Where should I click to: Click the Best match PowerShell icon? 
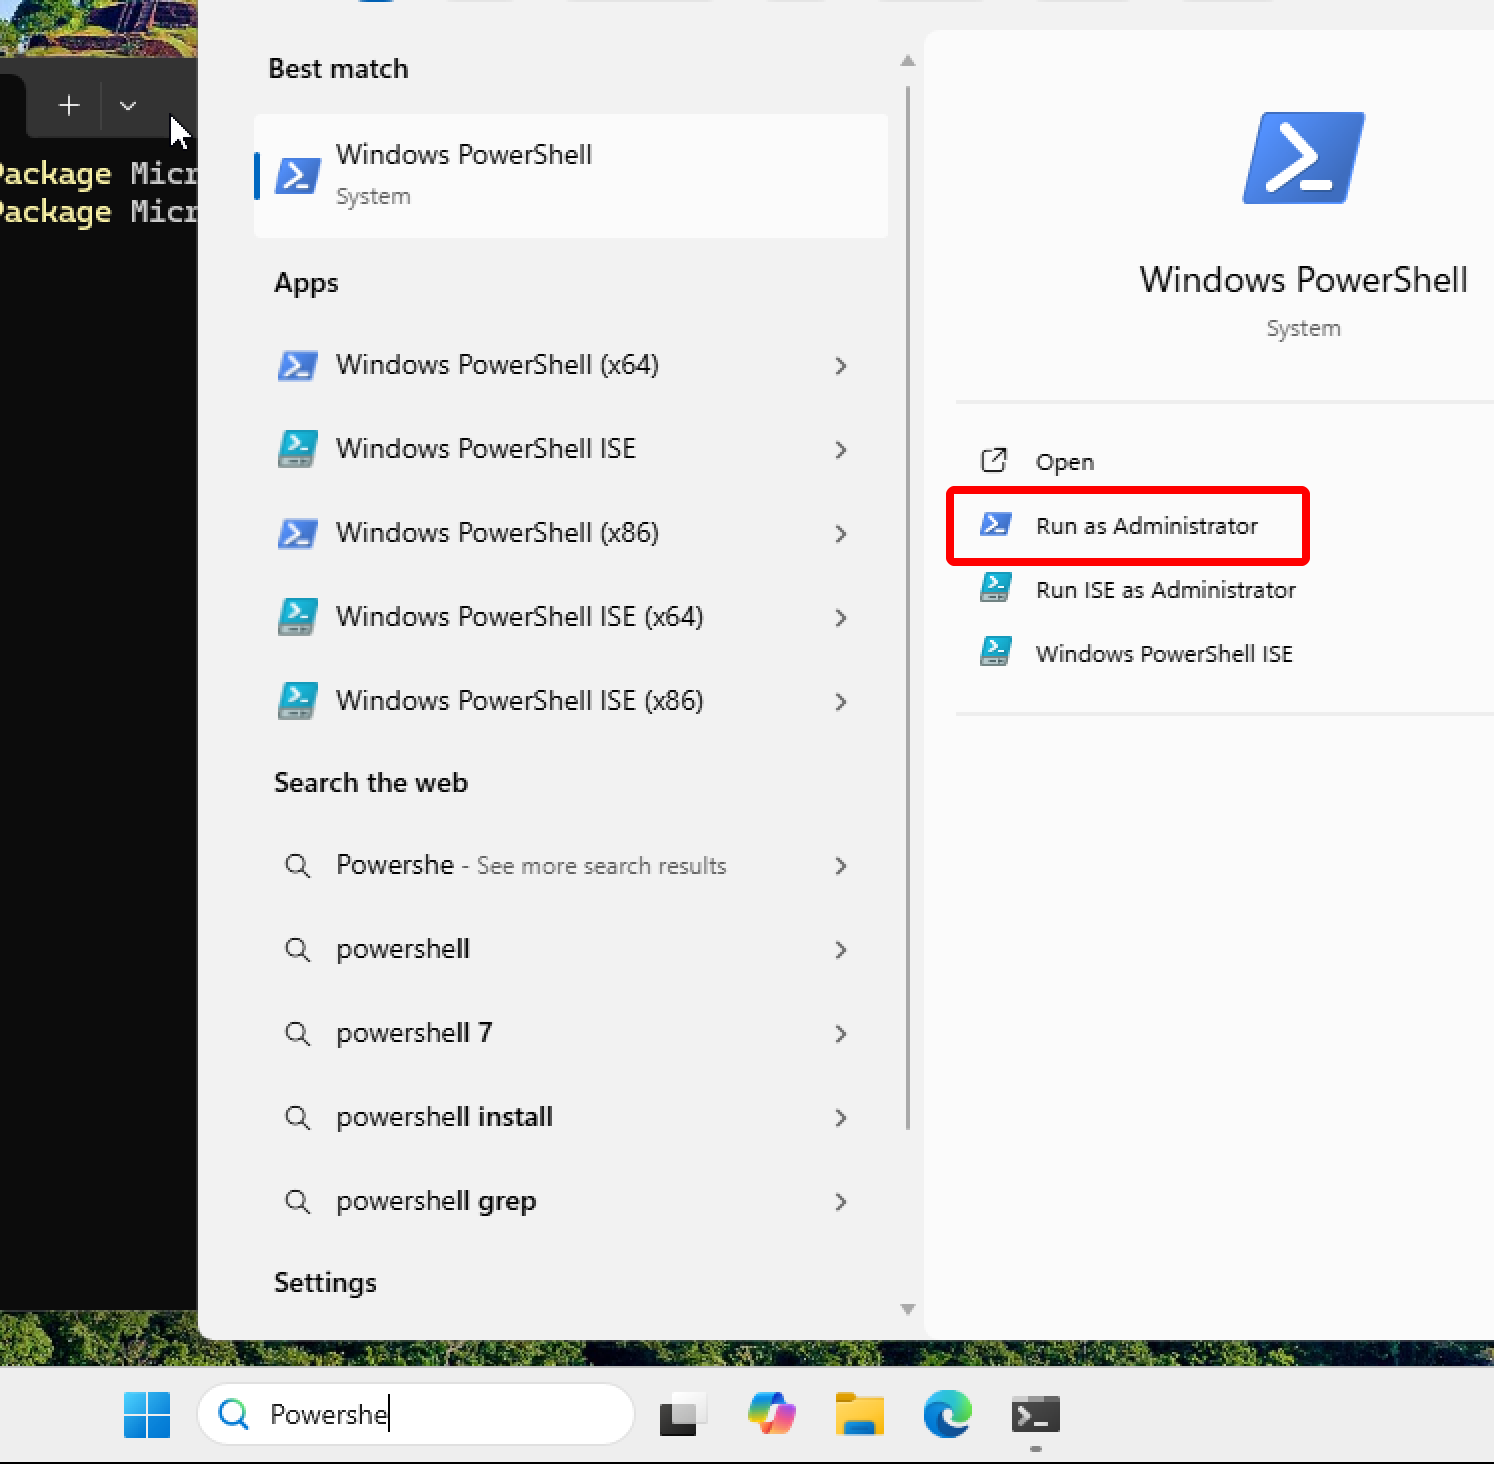[x=297, y=175]
